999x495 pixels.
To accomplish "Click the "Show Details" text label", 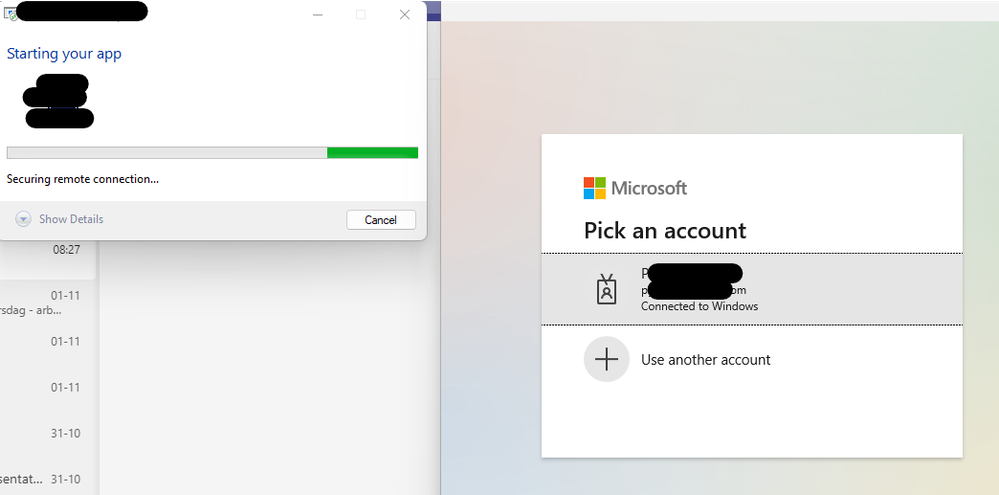I will (x=71, y=219).
